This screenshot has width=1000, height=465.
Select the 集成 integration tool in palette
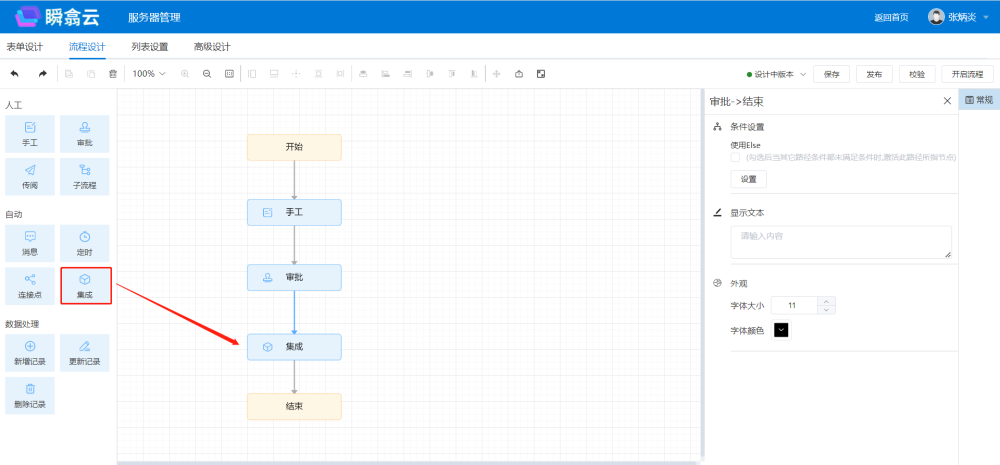tap(85, 285)
